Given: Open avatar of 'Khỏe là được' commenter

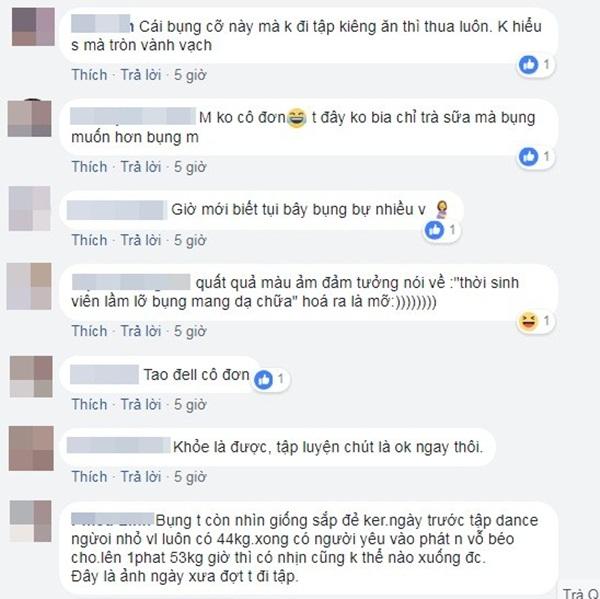Looking at the screenshot, I should [31, 448].
